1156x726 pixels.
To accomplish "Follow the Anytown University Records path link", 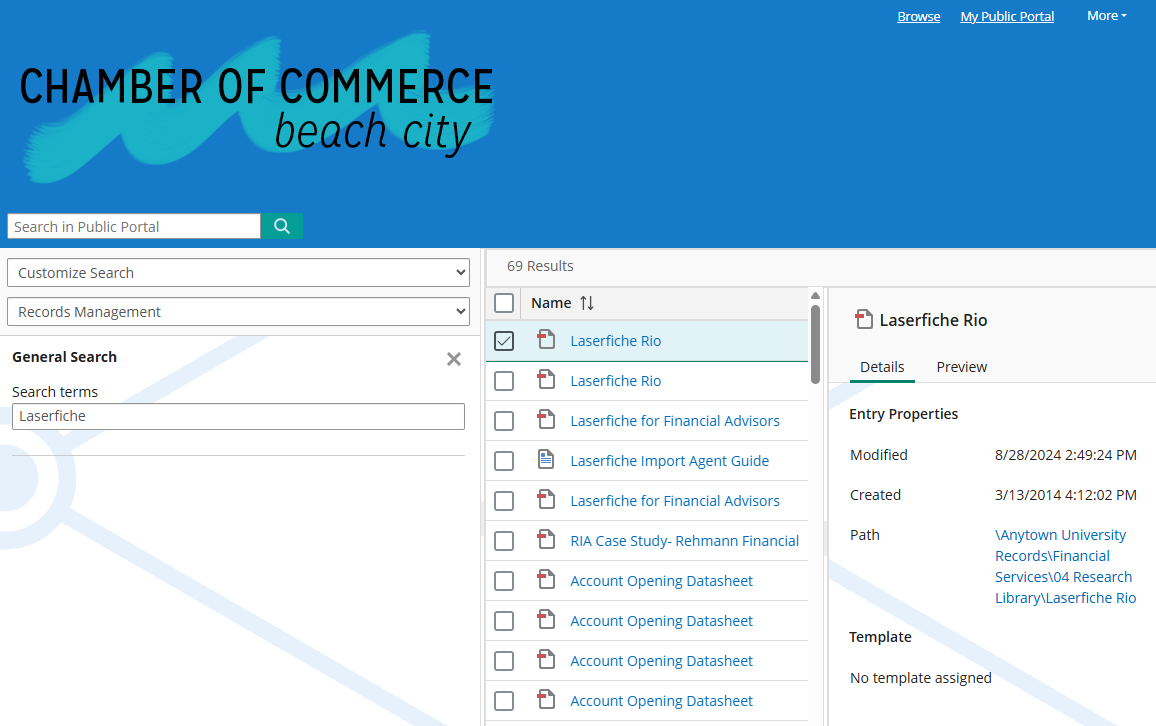I will point(1065,566).
